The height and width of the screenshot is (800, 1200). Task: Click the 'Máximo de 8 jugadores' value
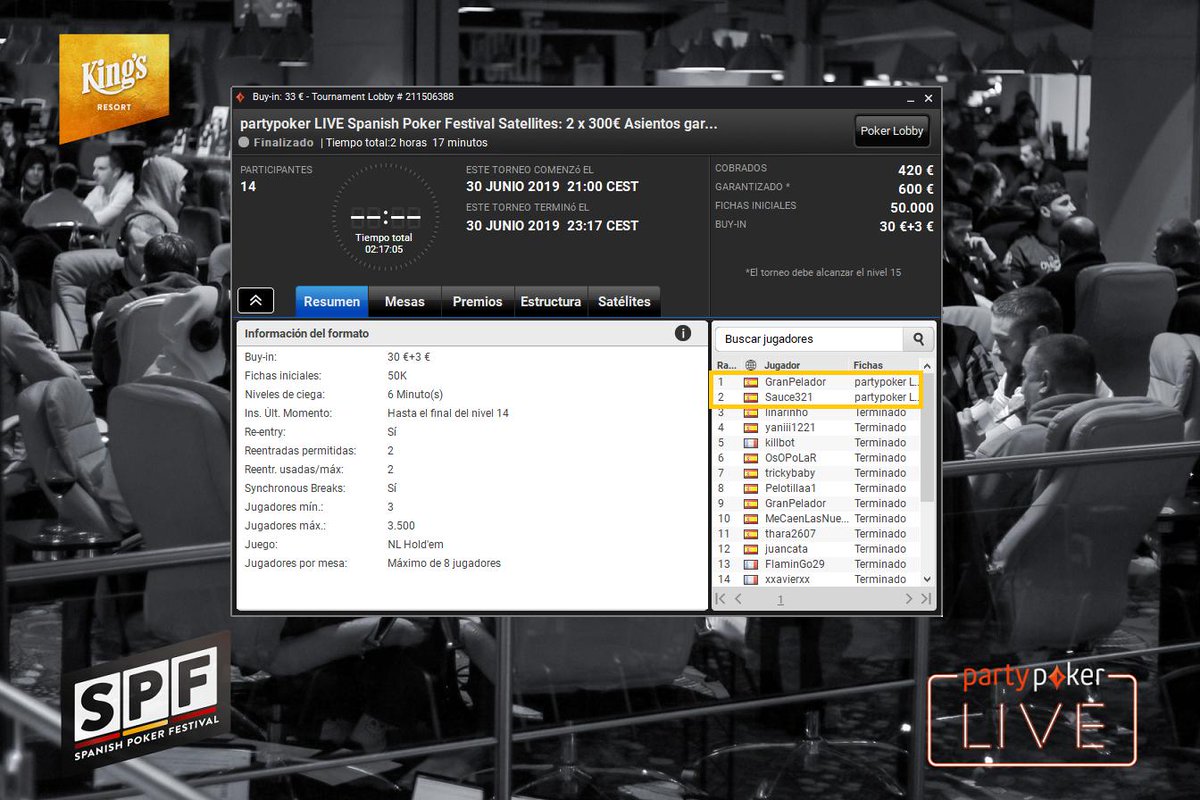tap(444, 563)
